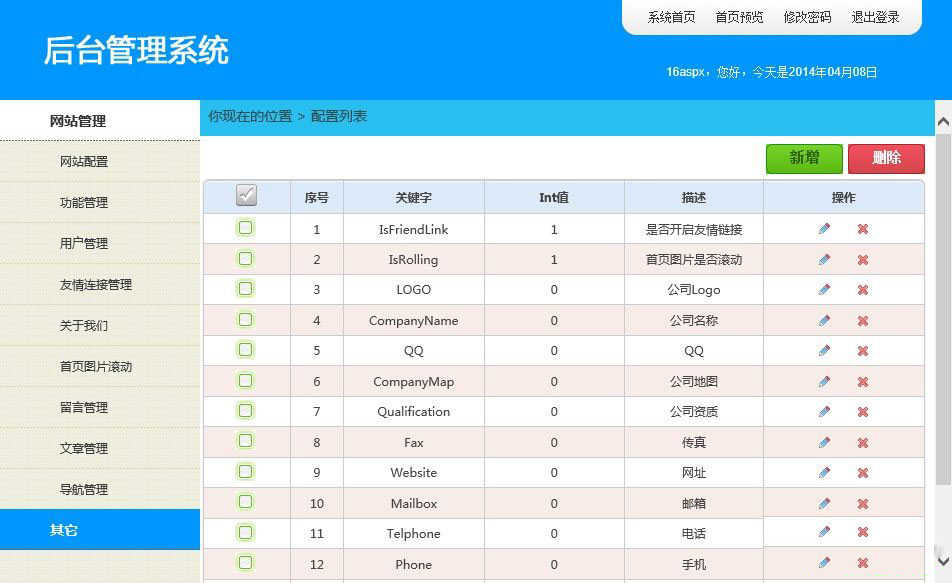
Task: Edit the Qualification configuration row
Action: pyautogui.click(x=823, y=411)
